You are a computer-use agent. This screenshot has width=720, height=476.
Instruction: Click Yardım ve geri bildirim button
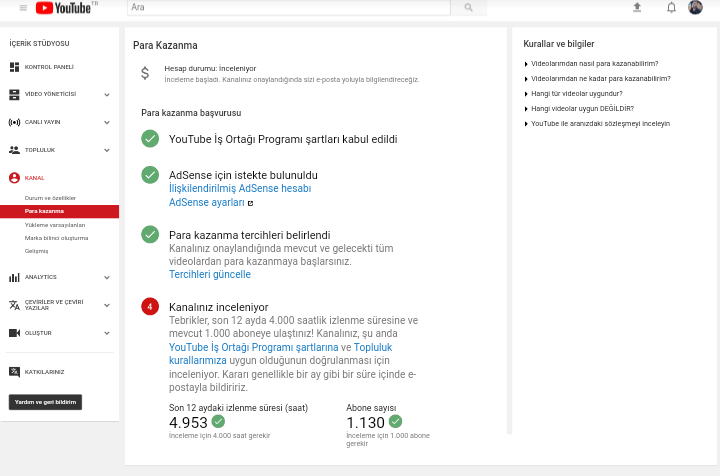pyautogui.click(x=45, y=402)
